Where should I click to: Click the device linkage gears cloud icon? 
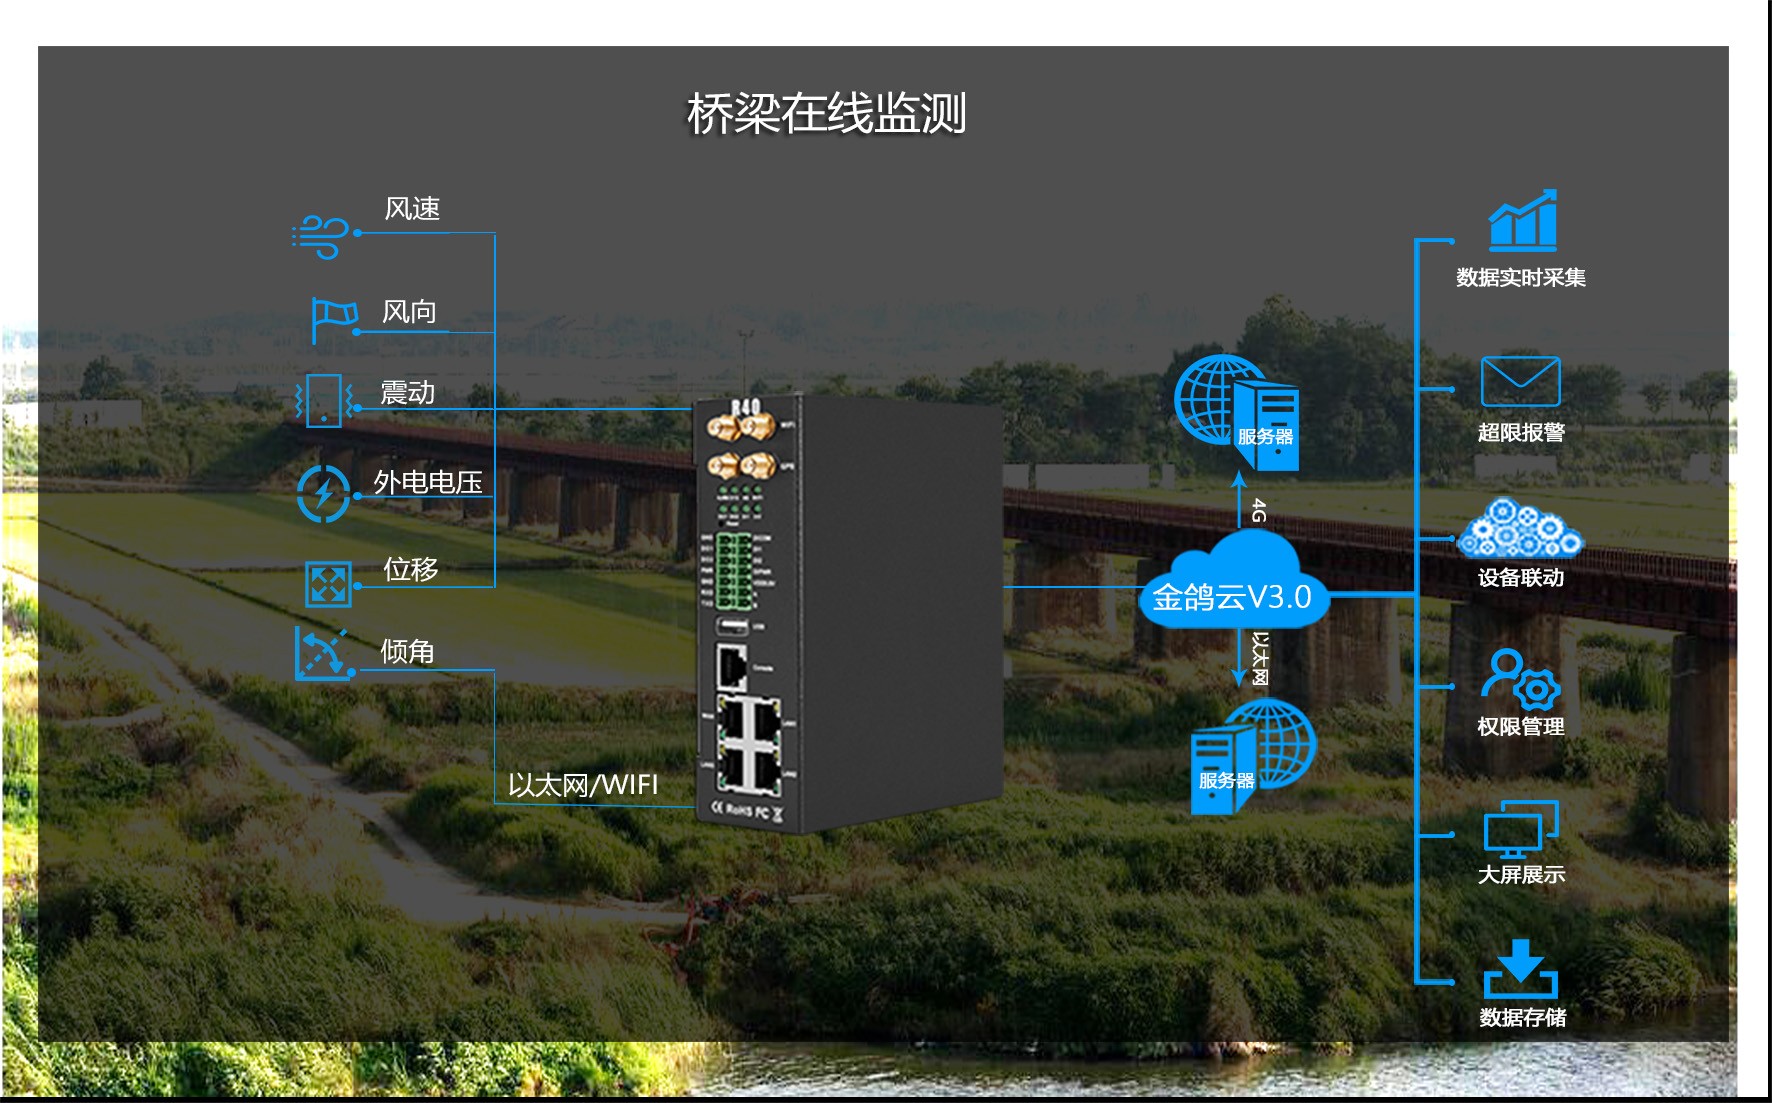click(x=1520, y=528)
